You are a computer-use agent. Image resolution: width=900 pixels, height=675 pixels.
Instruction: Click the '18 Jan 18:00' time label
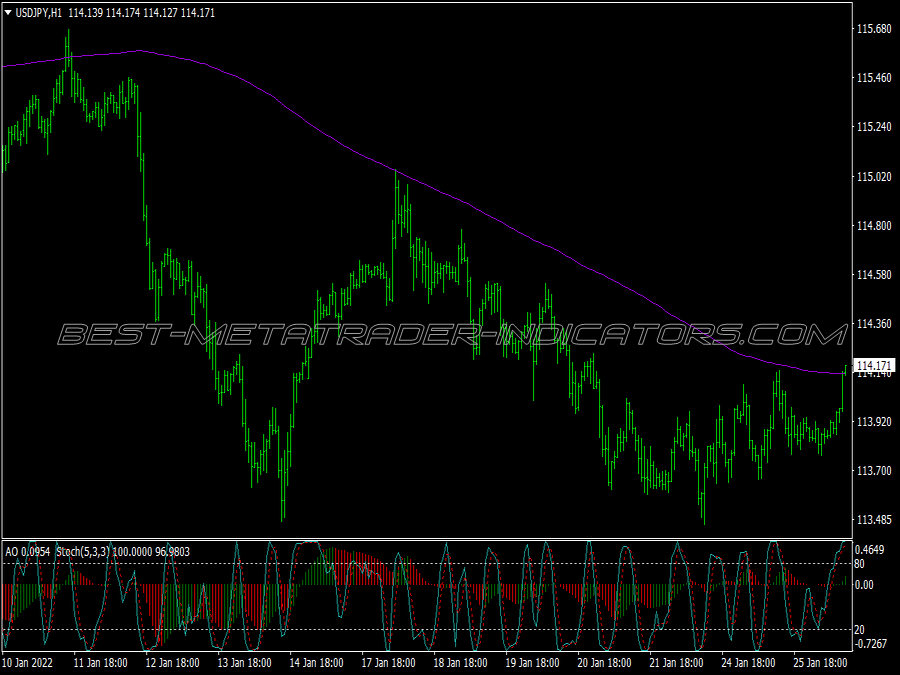460,663
